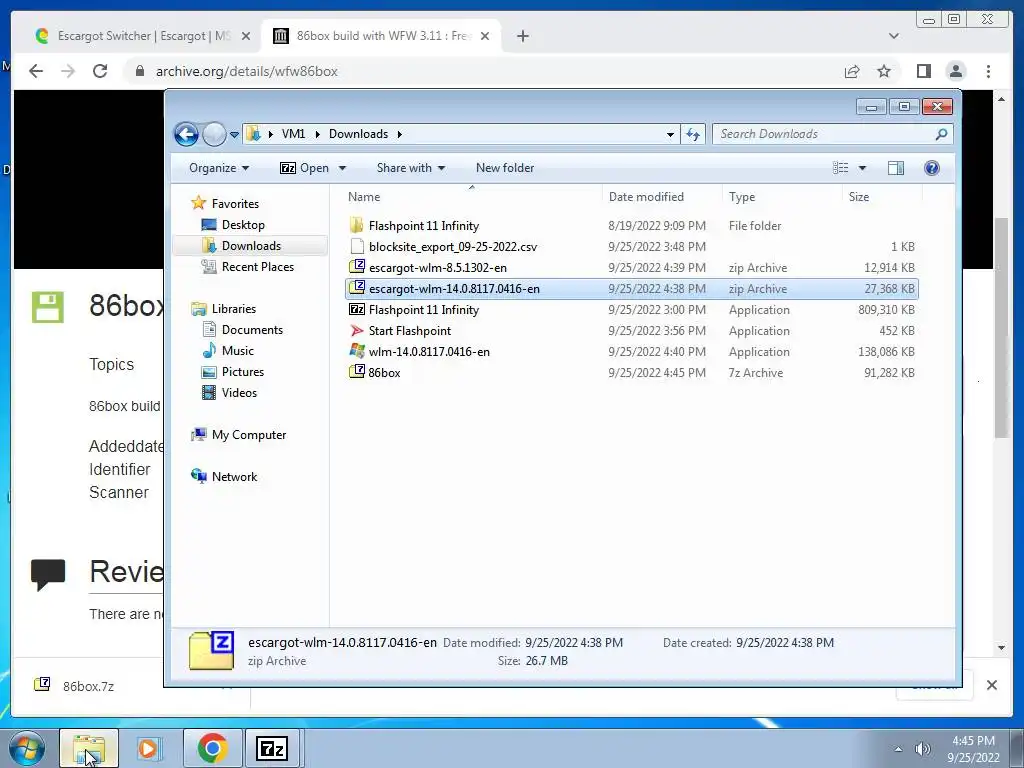This screenshot has height=768, width=1024.
Task: Click Chrome's share page icon
Action: [852, 71]
